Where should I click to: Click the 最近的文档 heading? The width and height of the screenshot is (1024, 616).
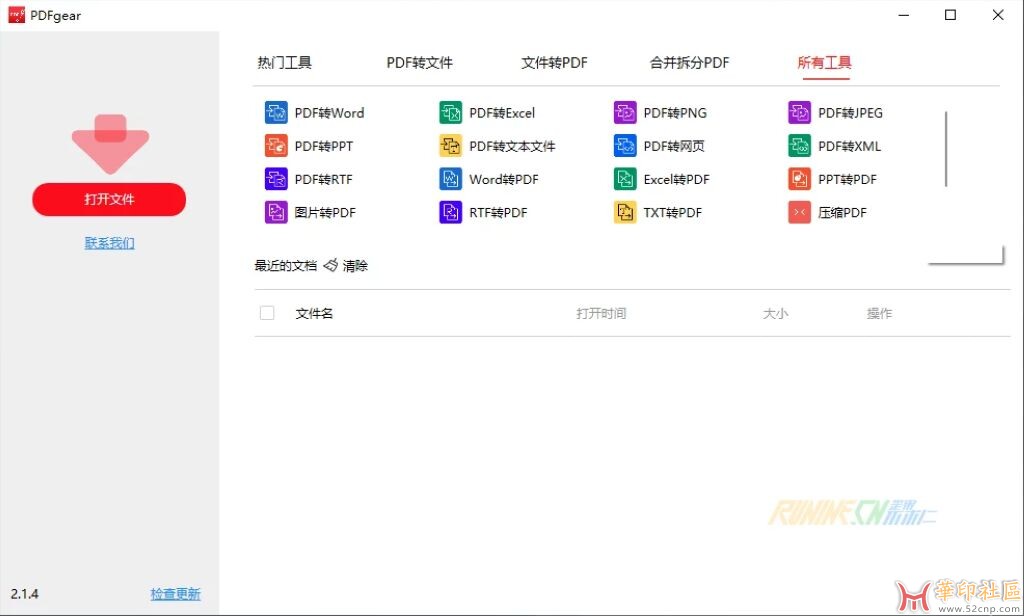(285, 266)
